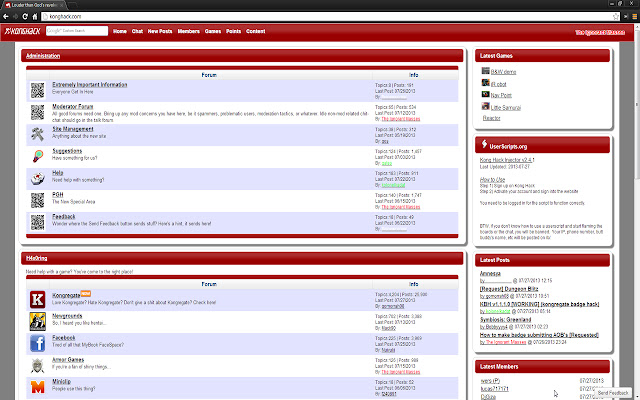
Task: Open the Home menu item
Action: [x=120, y=31]
